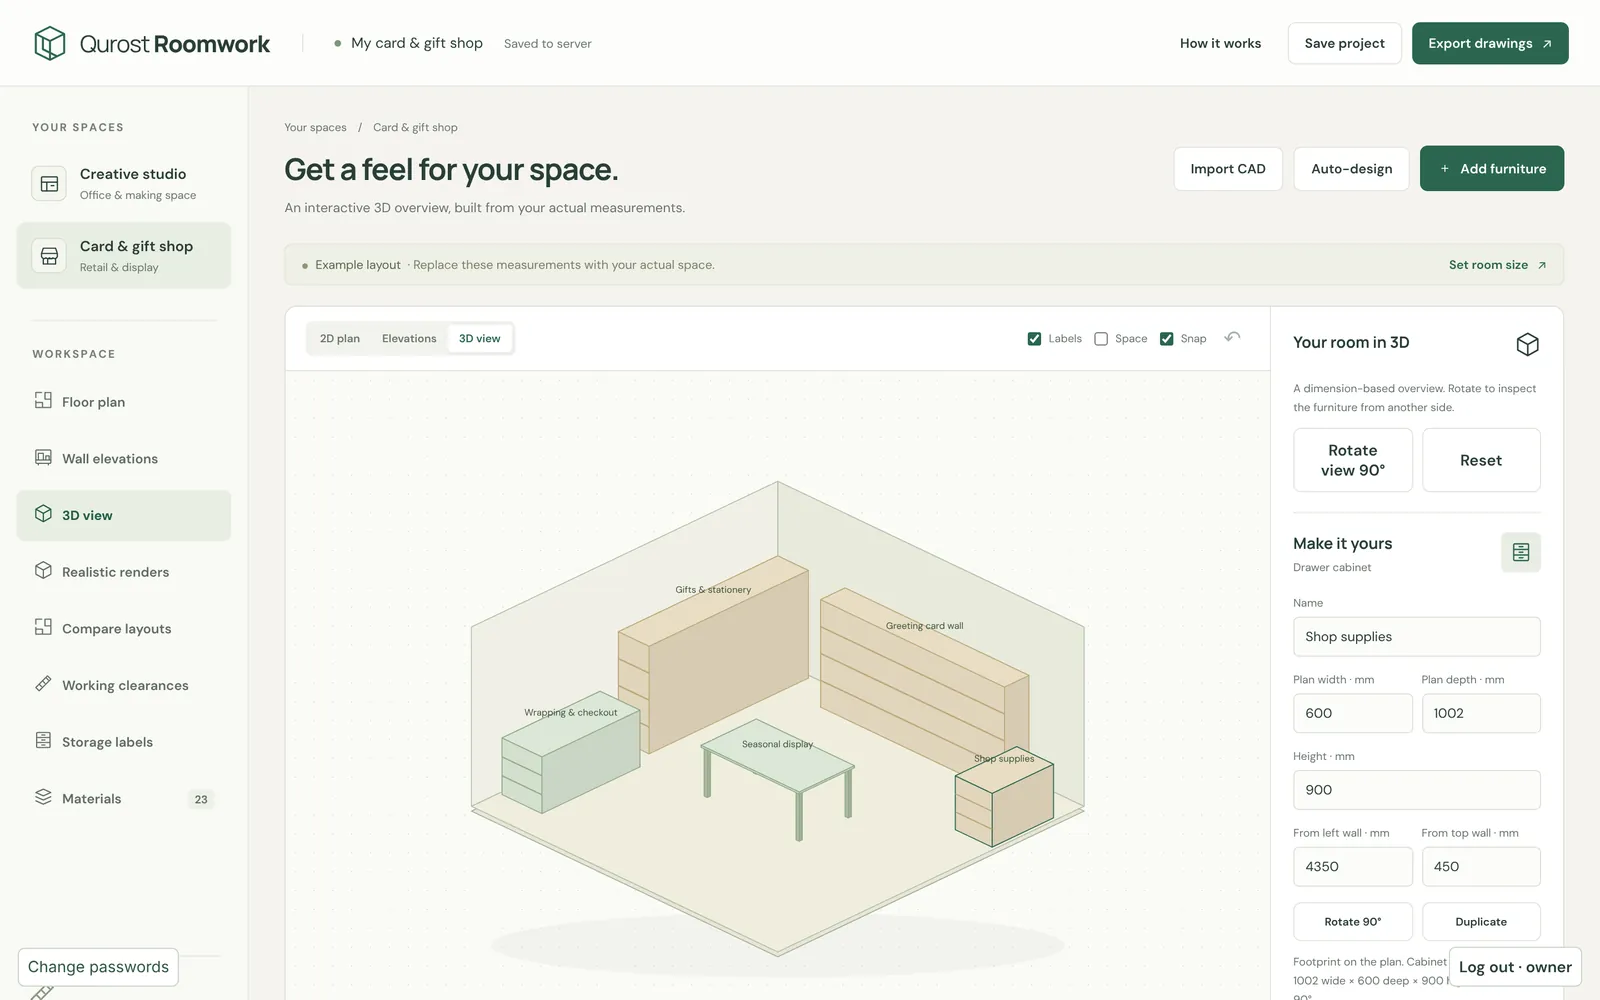Screen dimensions: 1600x1000
Task: Click the From top wall field showing 450
Action: coord(1481,867)
